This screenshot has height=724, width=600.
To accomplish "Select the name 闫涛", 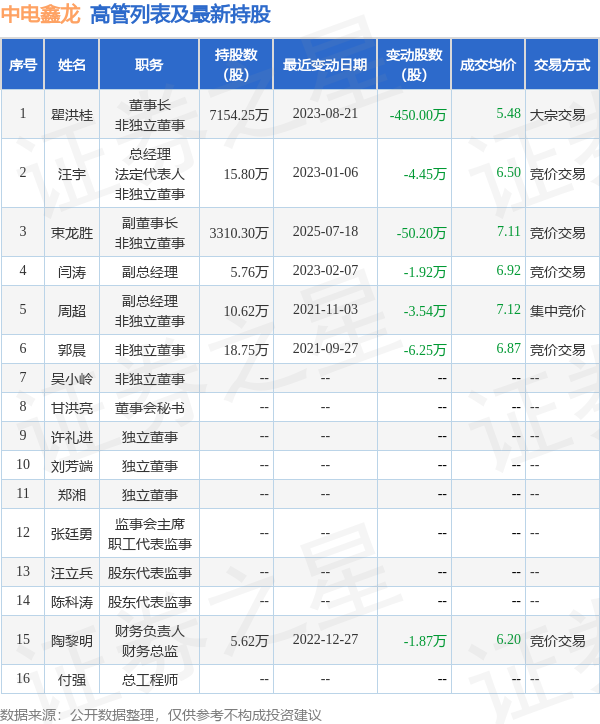I will click(72, 272).
